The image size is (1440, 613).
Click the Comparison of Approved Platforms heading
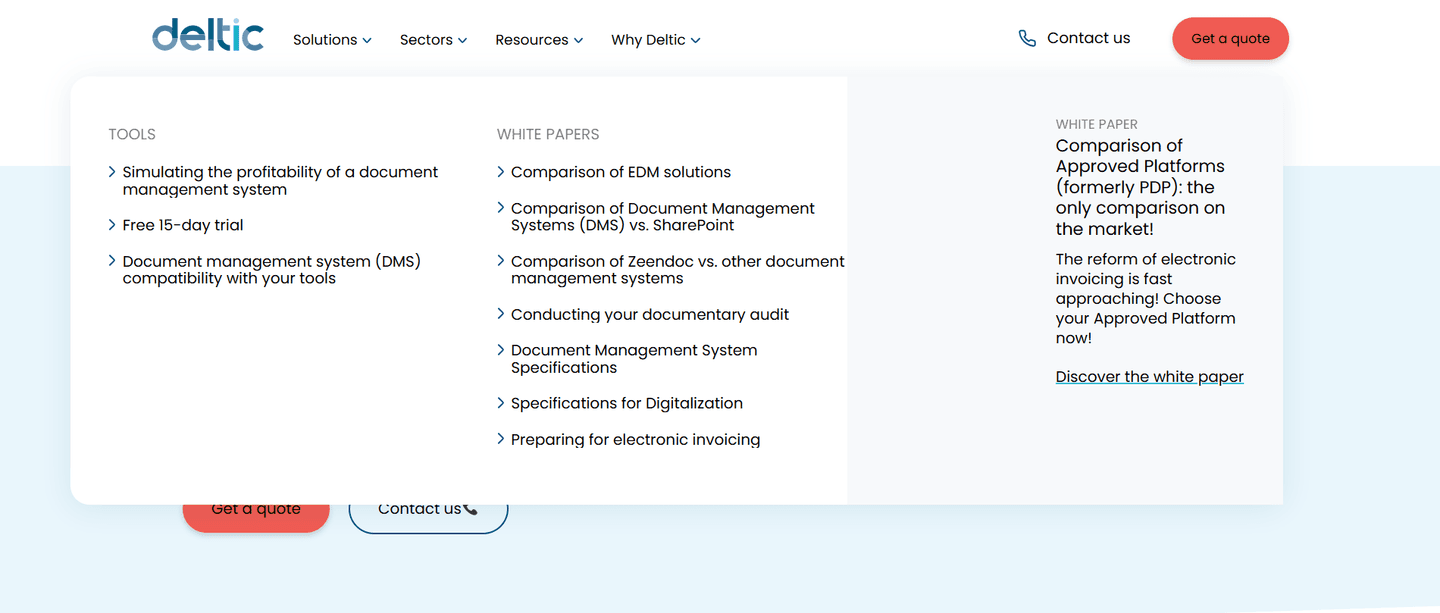[1140, 187]
